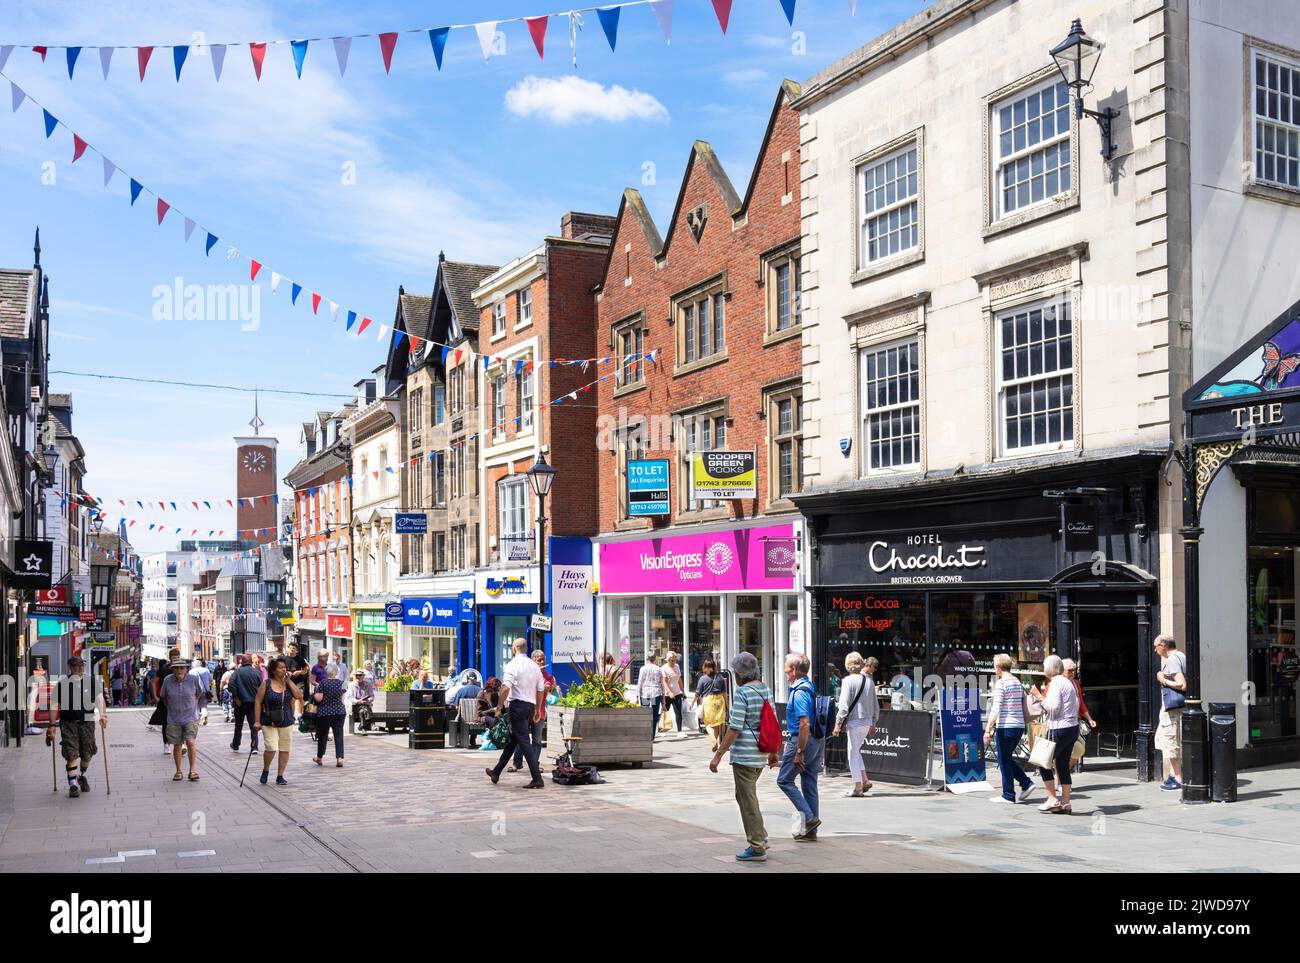Image resolution: width=1300 pixels, height=963 pixels.
Task: Click the gold 'THE' lettering on the arcade entrance
Action: click(1257, 414)
